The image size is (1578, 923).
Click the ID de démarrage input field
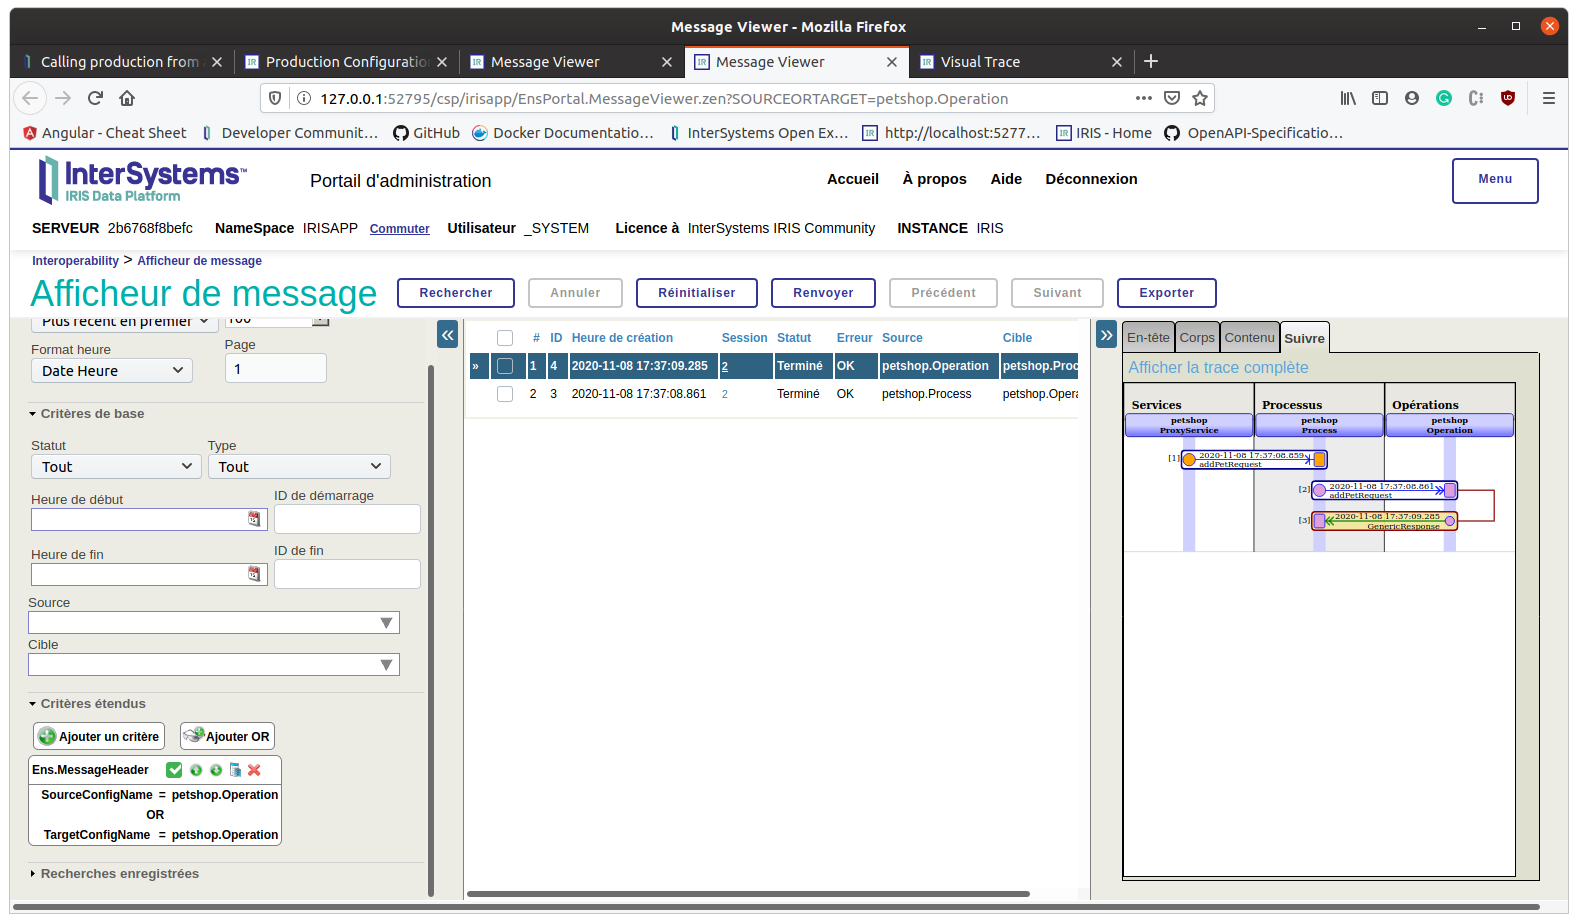pyautogui.click(x=347, y=519)
